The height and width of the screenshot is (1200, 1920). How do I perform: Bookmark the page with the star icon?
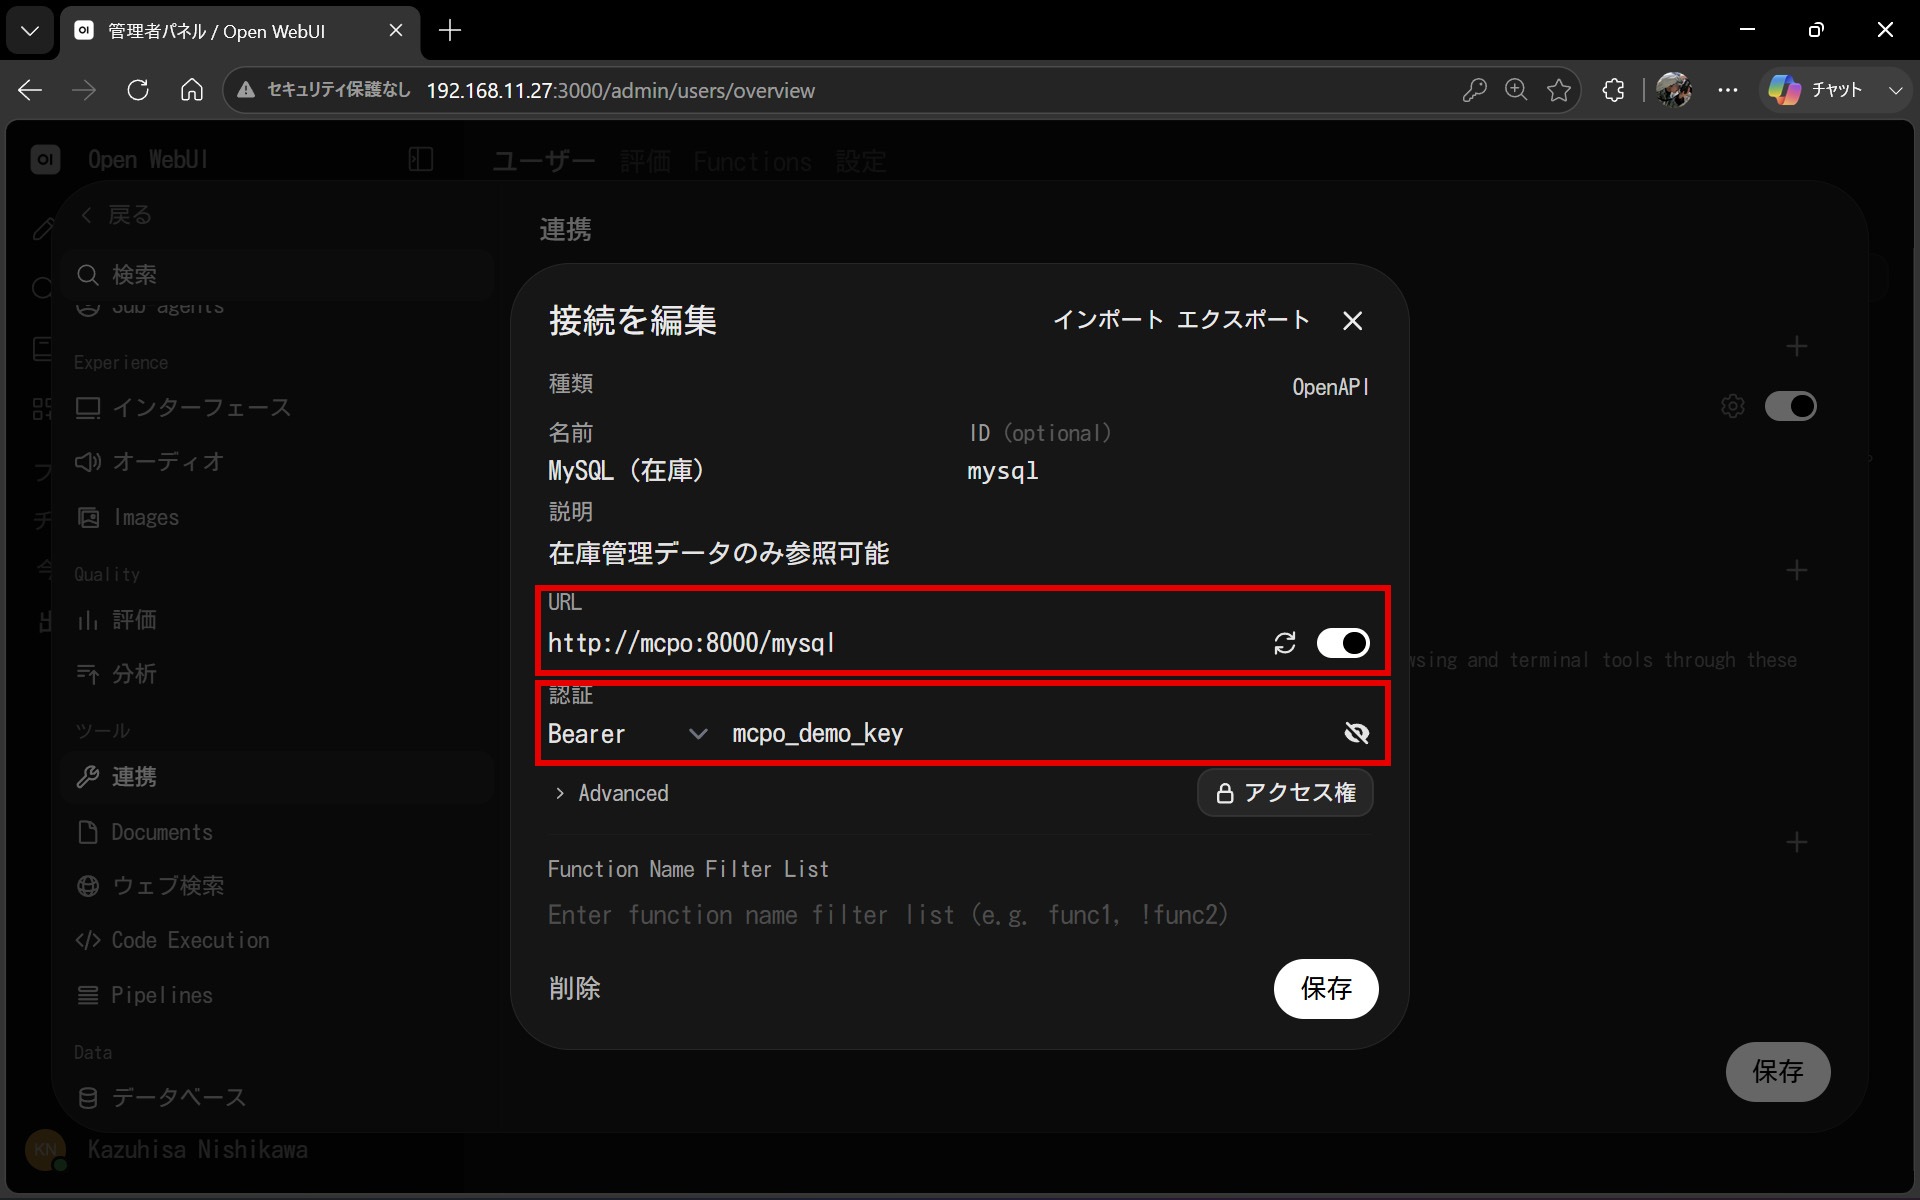pos(1559,90)
